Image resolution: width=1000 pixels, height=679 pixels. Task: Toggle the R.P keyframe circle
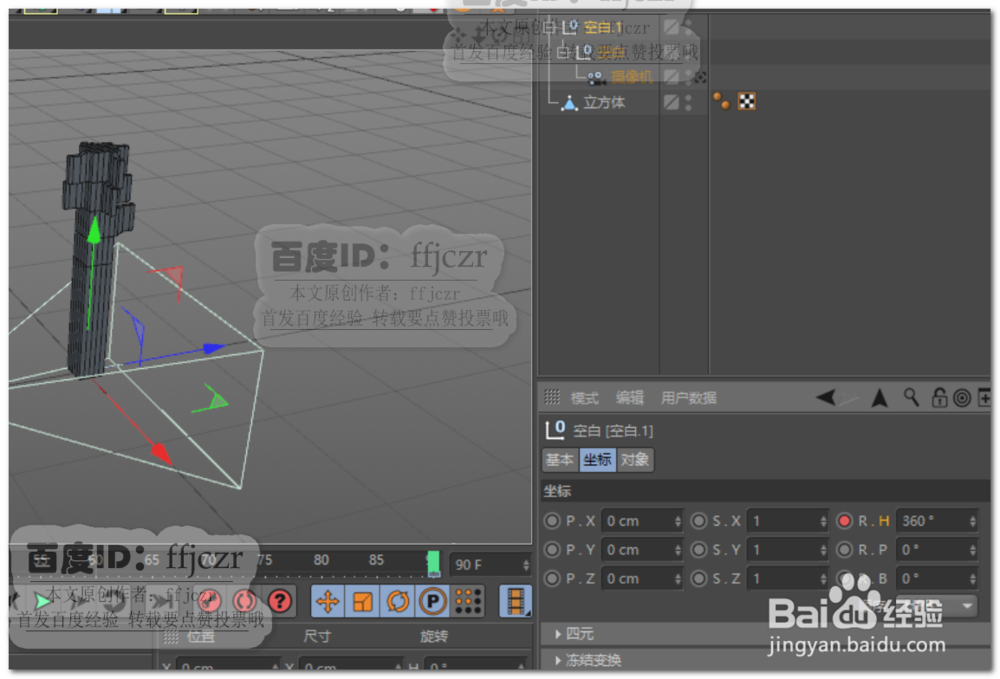[x=844, y=550]
